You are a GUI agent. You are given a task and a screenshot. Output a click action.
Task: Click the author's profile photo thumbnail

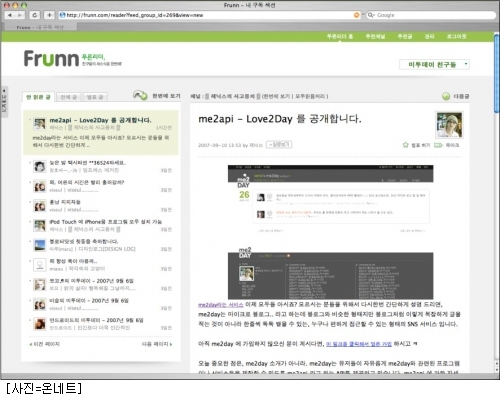(449, 125)
